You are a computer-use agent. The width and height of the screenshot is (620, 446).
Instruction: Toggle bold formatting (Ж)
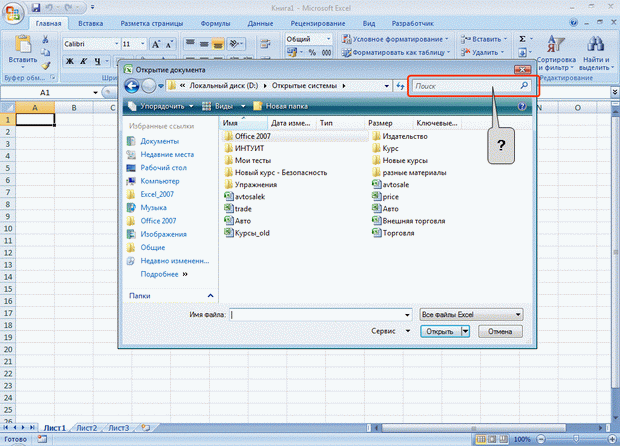point(70,61)
